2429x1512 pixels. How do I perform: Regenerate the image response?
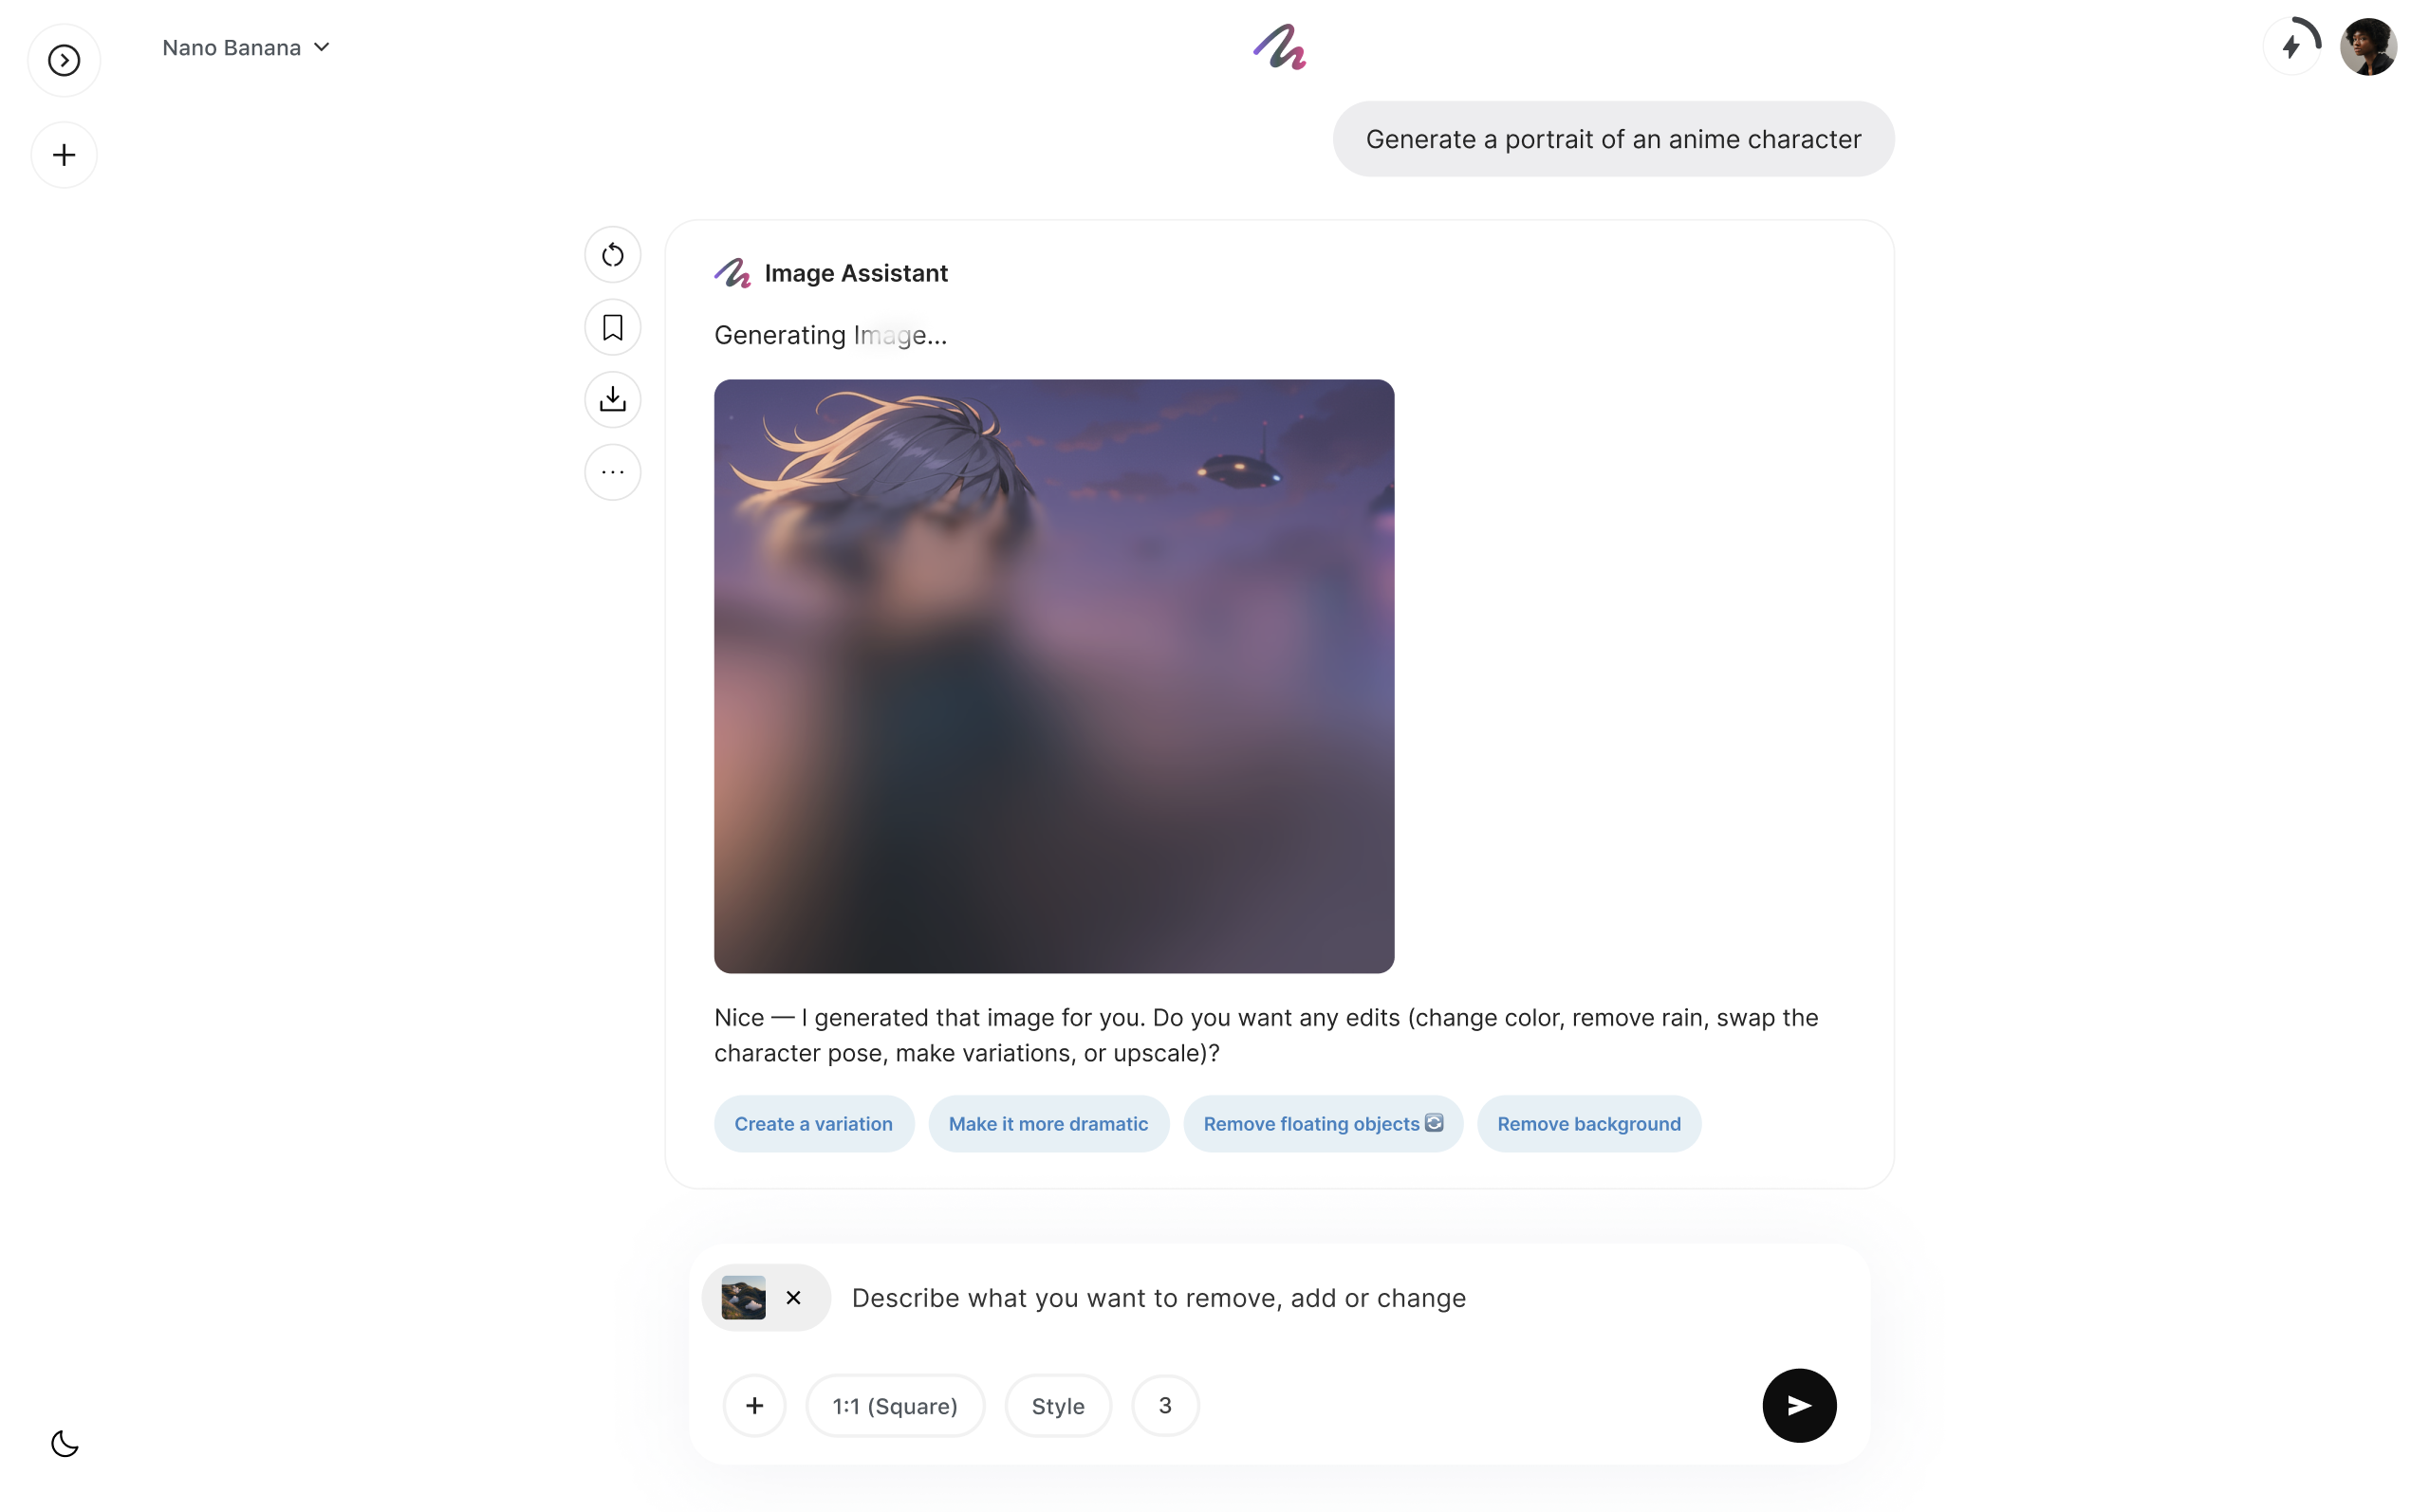(x=612, y=255)
